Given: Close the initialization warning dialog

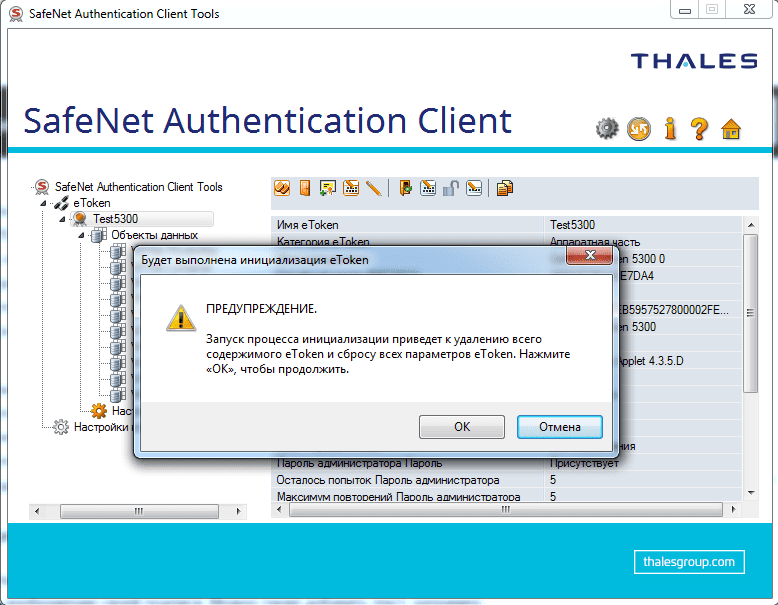Looking at the screenshot, I should pos(589,255).
